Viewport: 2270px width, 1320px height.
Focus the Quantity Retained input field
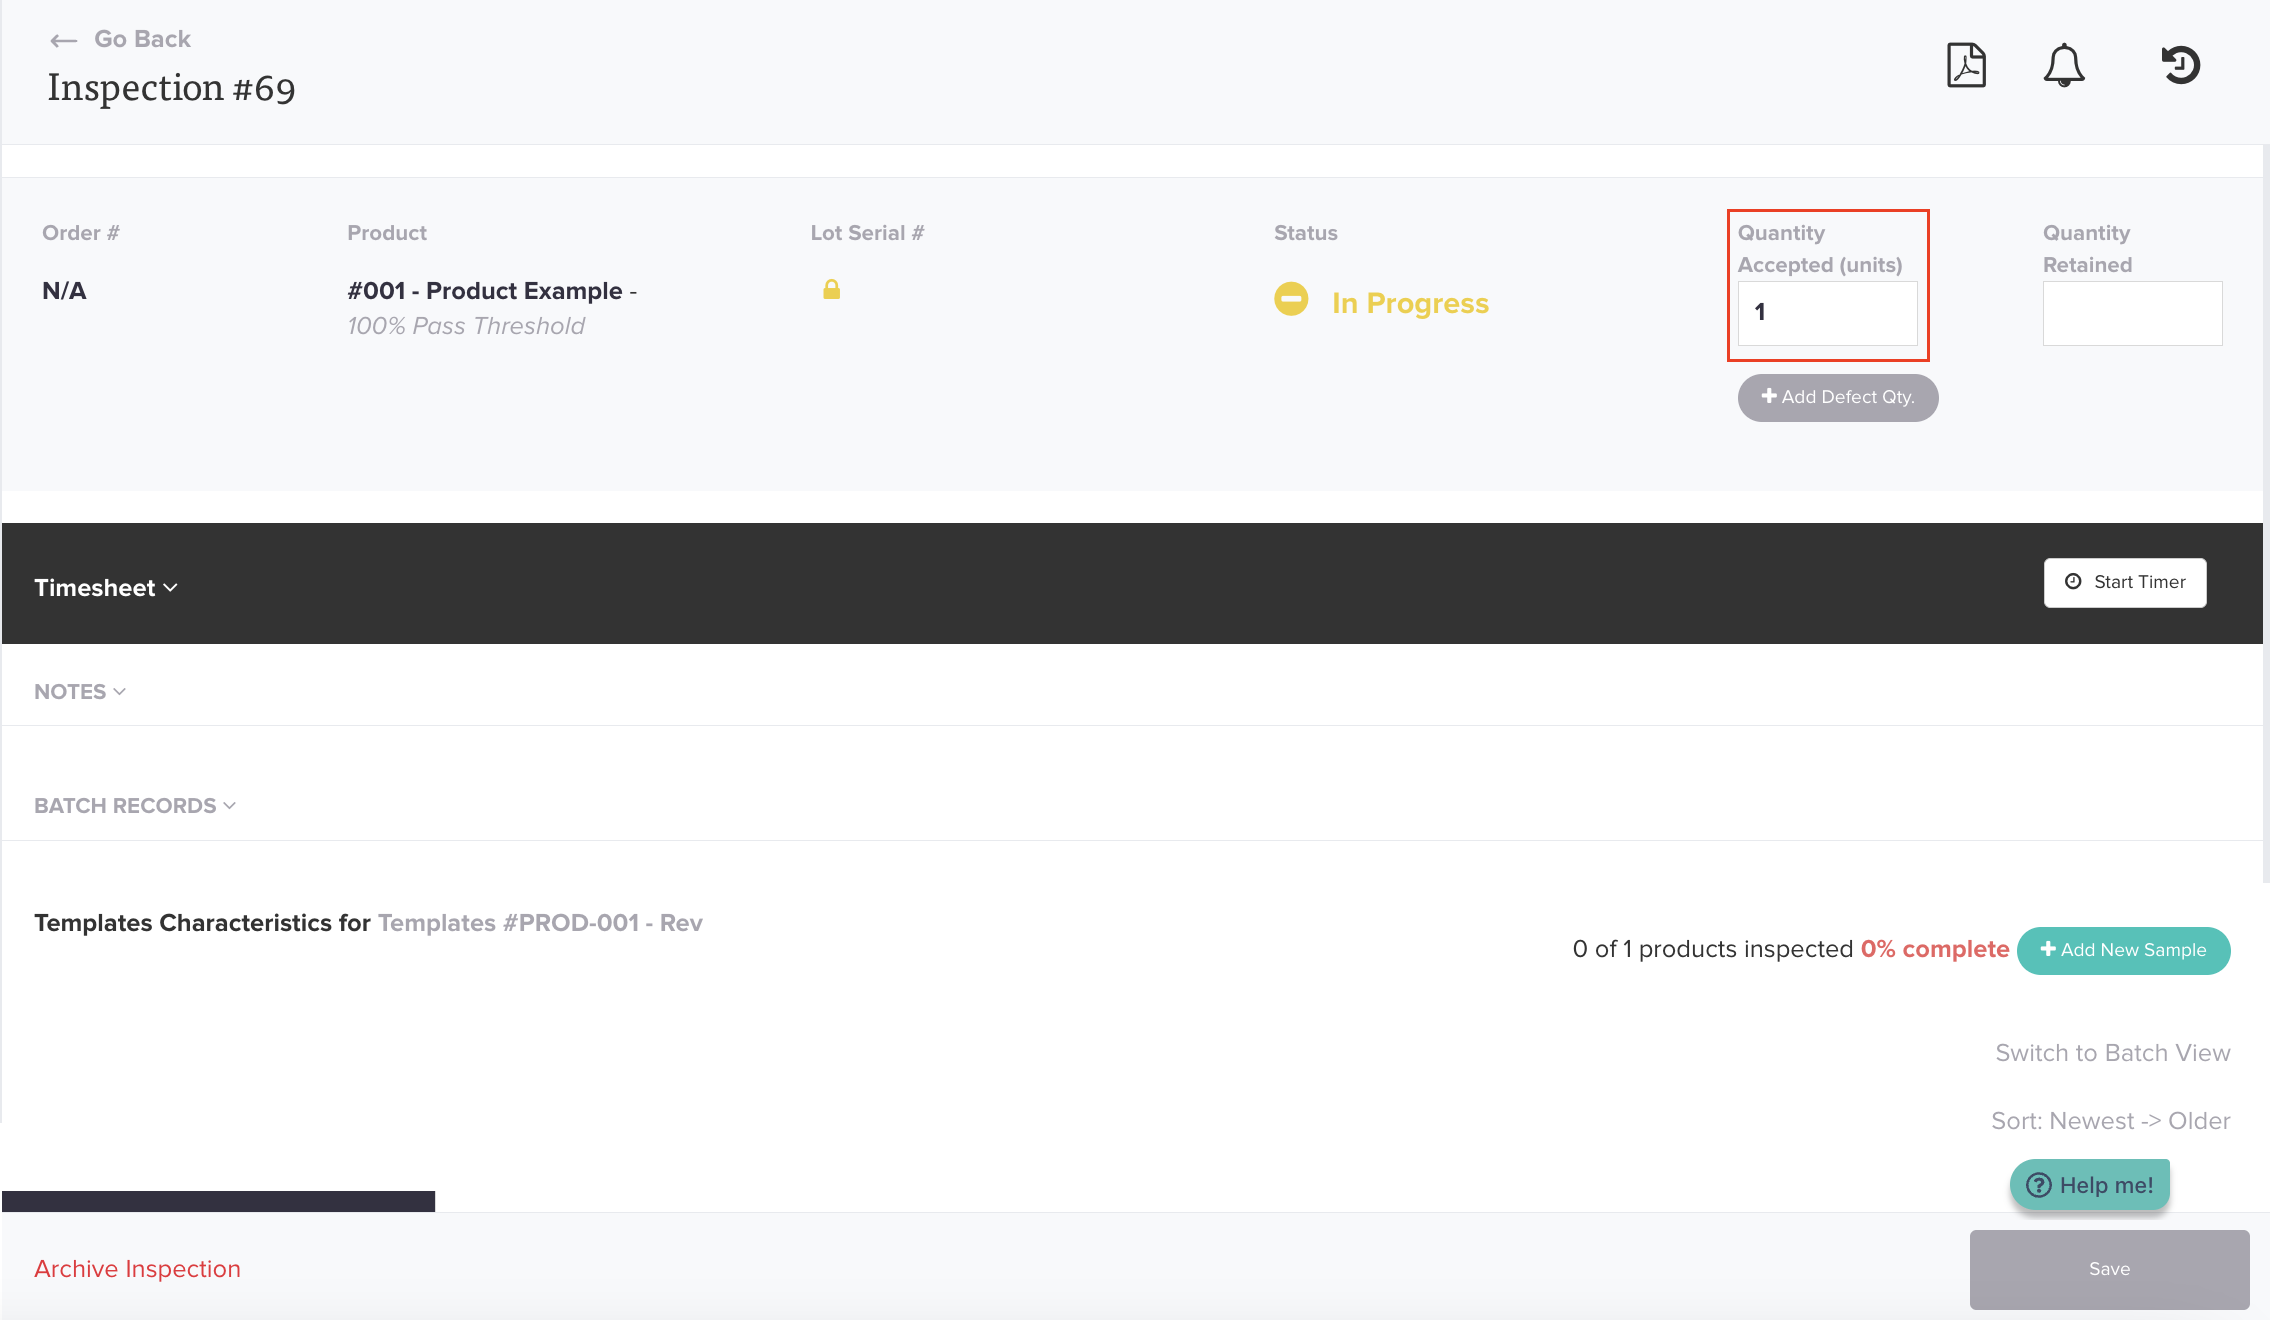click(x=2132, y=313)
